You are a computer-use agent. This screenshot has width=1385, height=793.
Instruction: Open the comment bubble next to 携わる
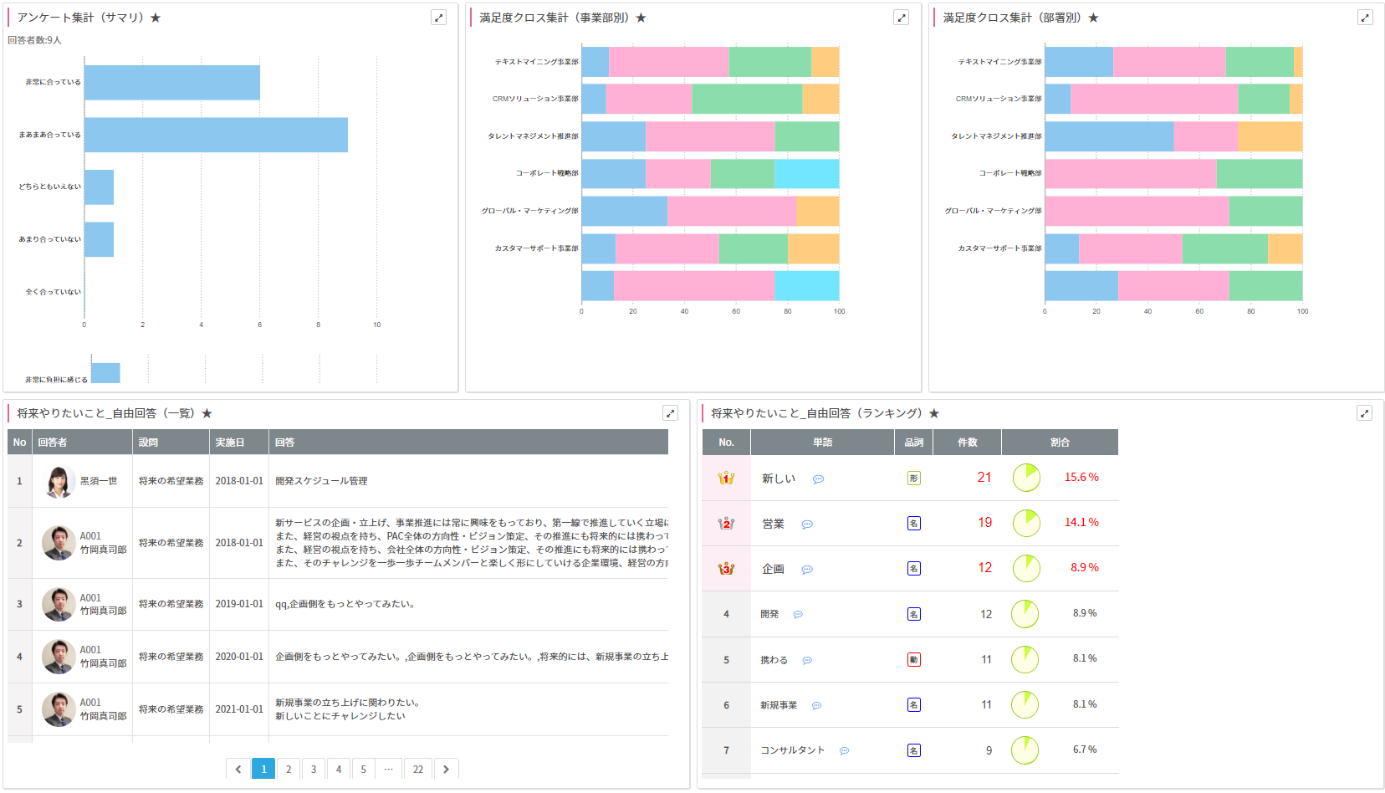coord(807,660)
